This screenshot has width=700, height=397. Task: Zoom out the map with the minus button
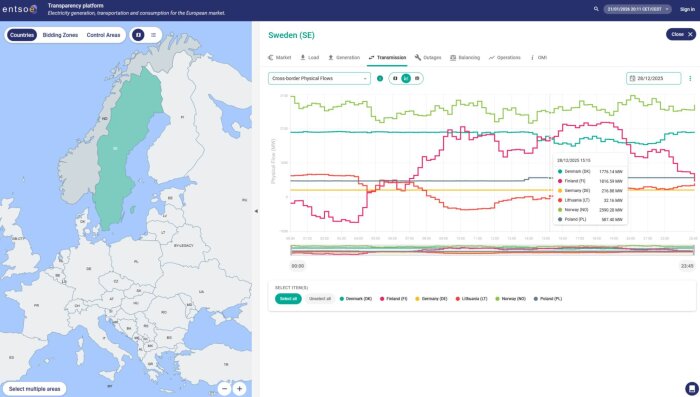pyautogui.click(x=225, y=389)
